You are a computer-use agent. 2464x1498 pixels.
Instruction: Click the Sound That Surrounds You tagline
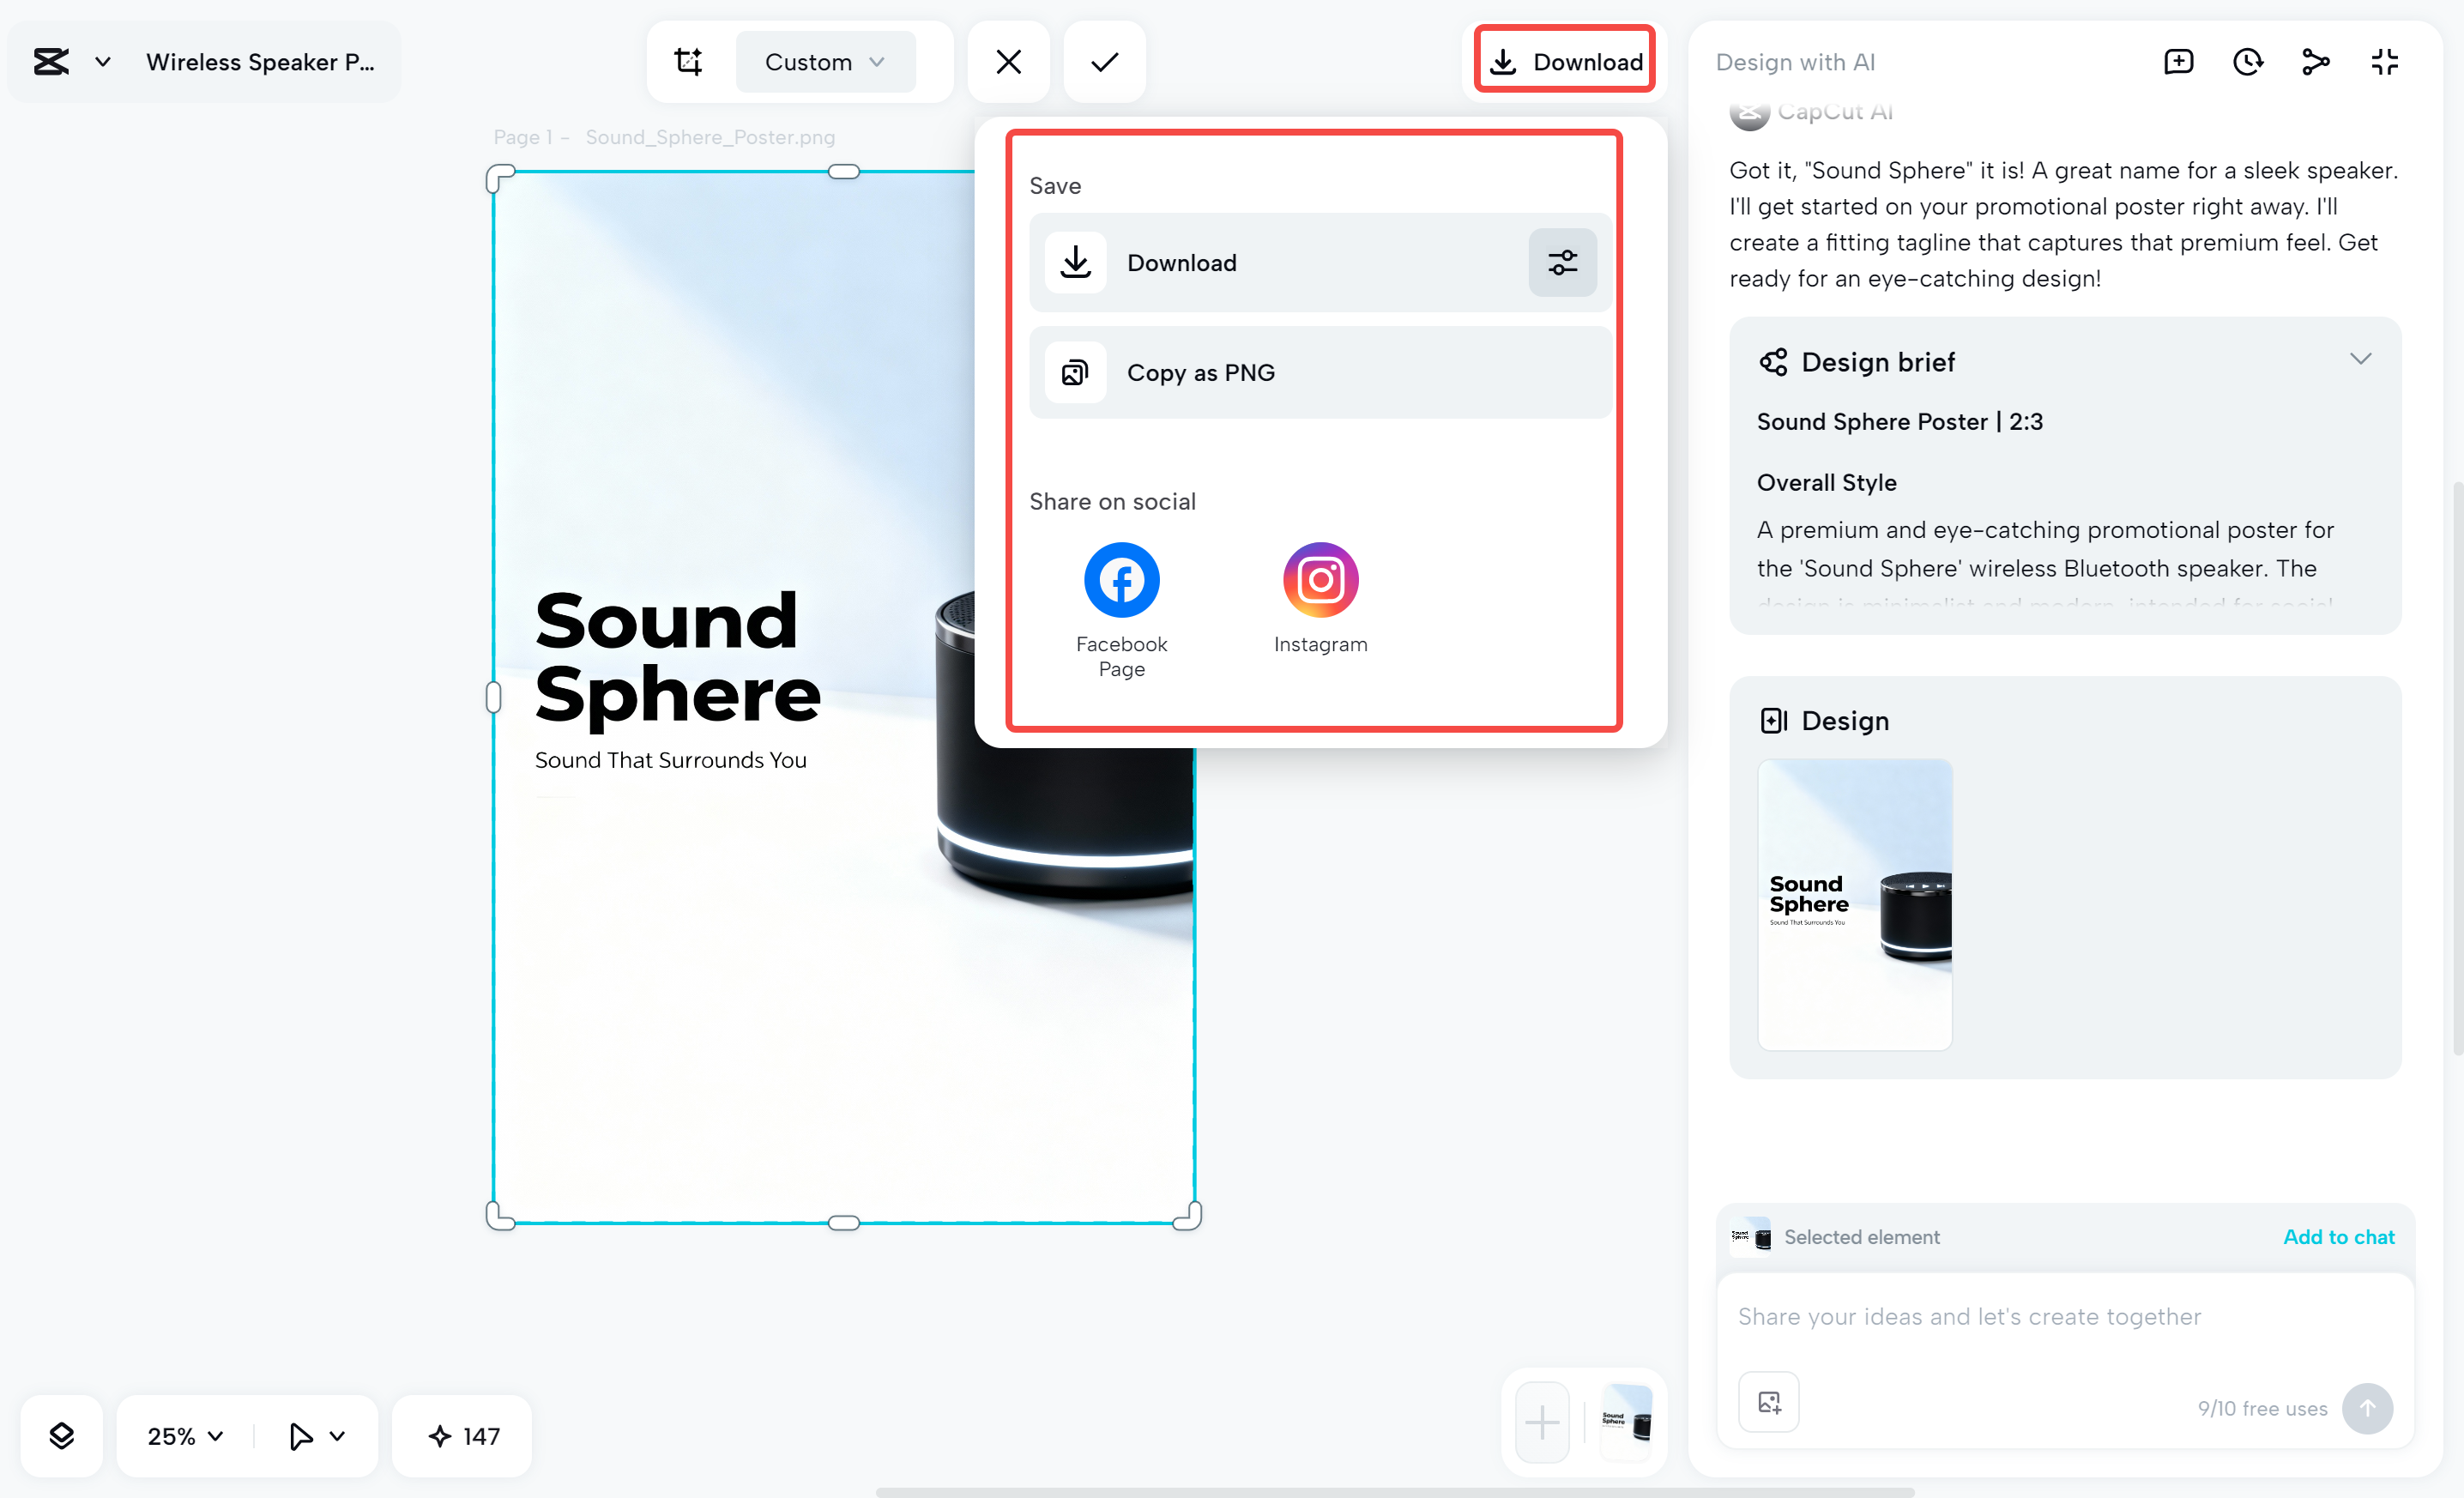click(x=670, y=761)
